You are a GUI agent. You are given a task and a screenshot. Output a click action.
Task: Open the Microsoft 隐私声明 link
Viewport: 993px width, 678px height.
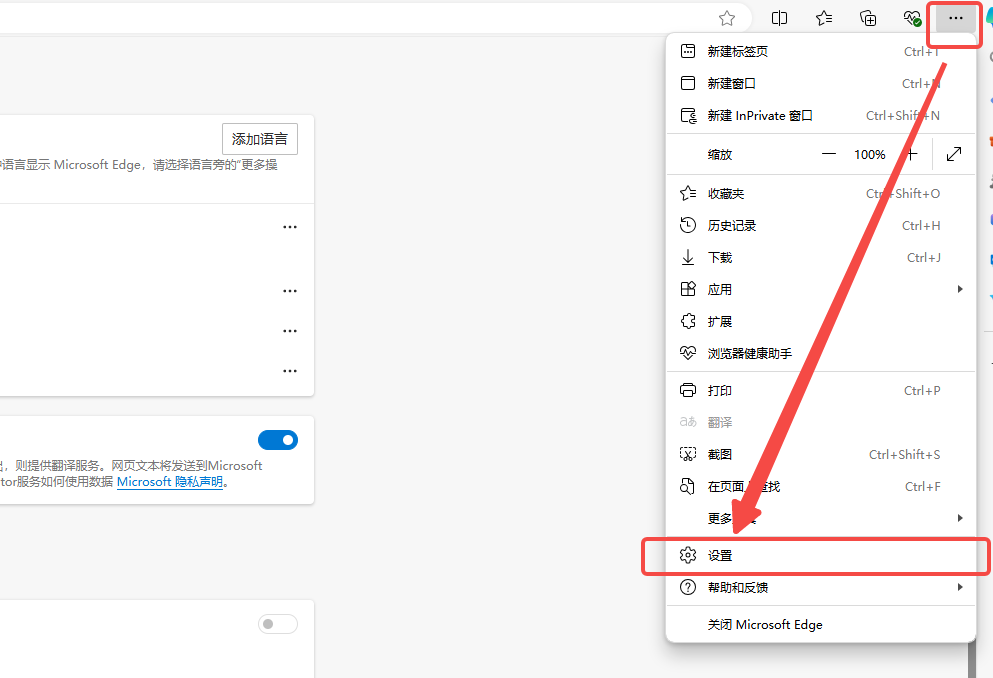(170, 482)
